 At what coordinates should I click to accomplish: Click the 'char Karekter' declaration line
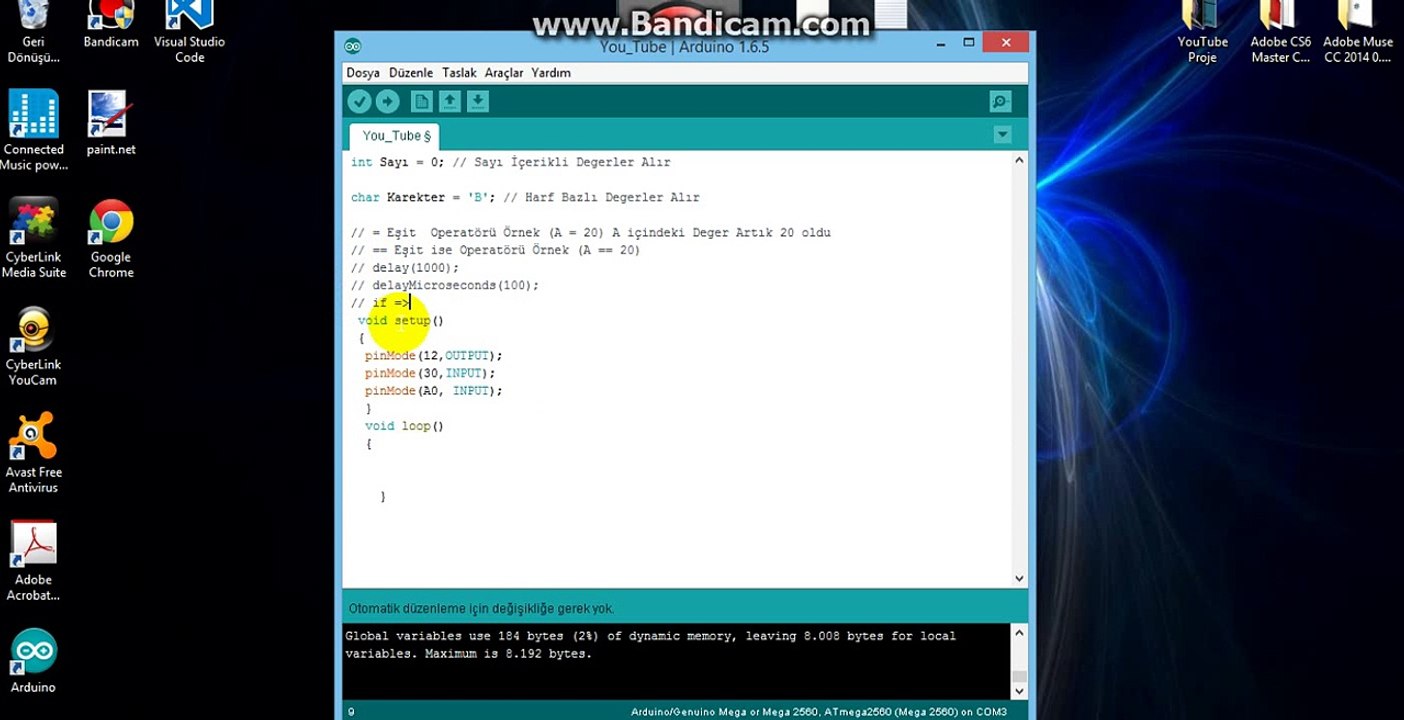[525, 198]
